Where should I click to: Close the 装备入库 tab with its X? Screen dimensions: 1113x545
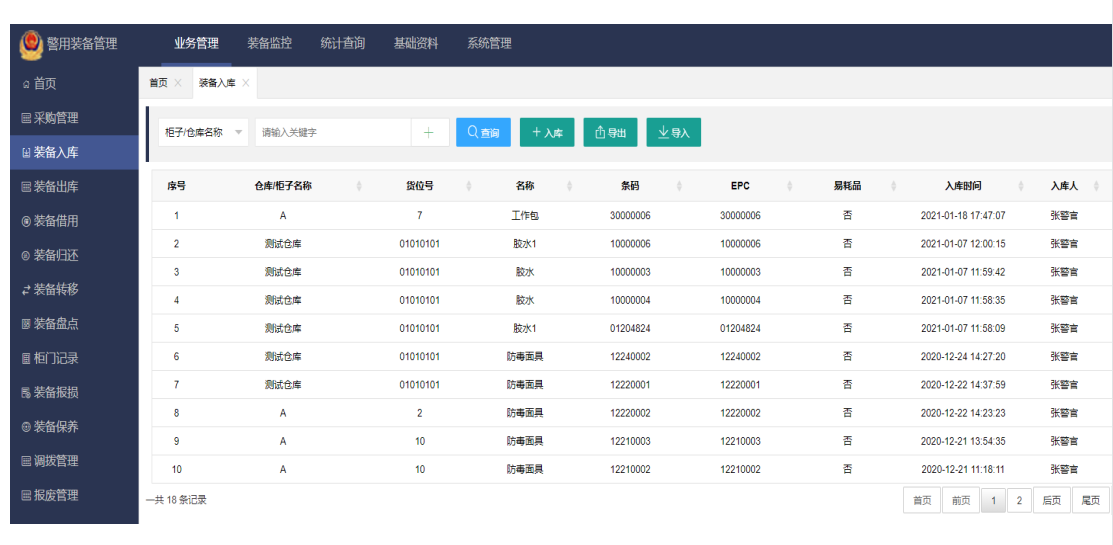coord(246,83)
